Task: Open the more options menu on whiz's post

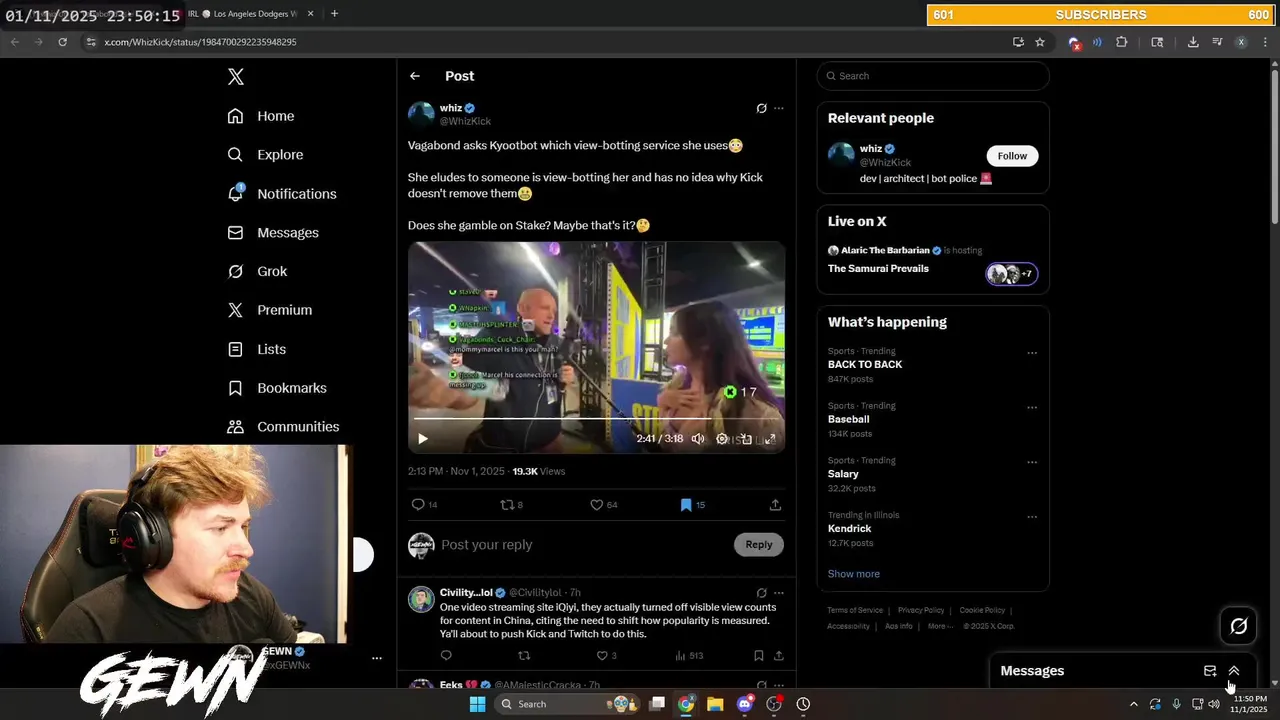Action: point(779,108)
